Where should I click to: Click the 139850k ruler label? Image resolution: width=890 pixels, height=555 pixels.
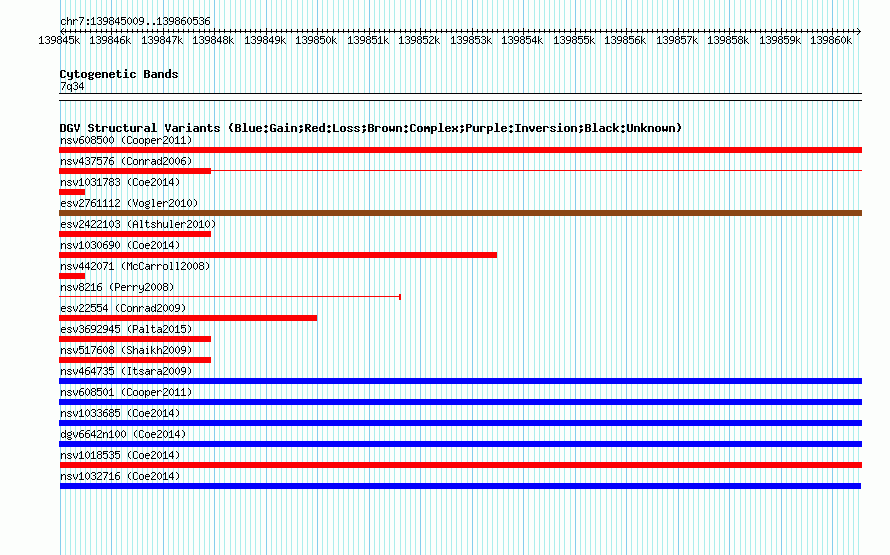point(316,40)
